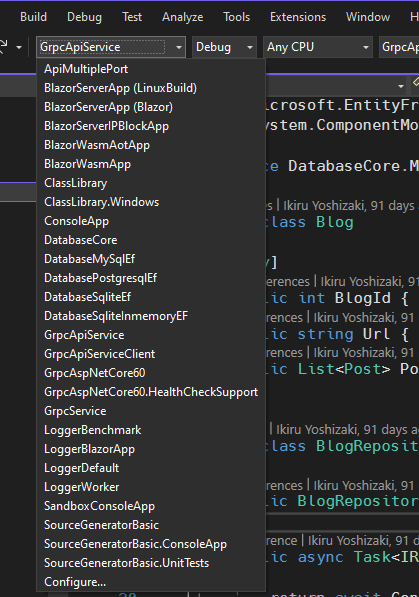Select GrpcApiServiceClient entry
Viewport: 419px width, 597px height.
pyautogui.click(x=151, y=354)
